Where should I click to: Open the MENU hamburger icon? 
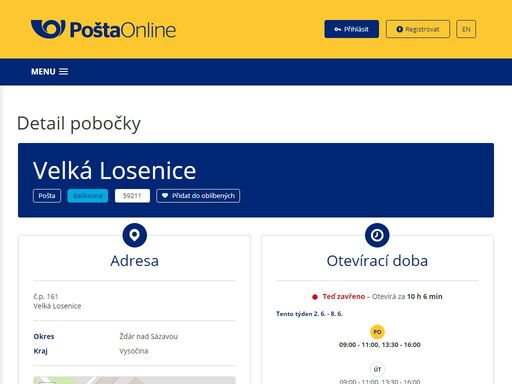click(x=63, y=72)
